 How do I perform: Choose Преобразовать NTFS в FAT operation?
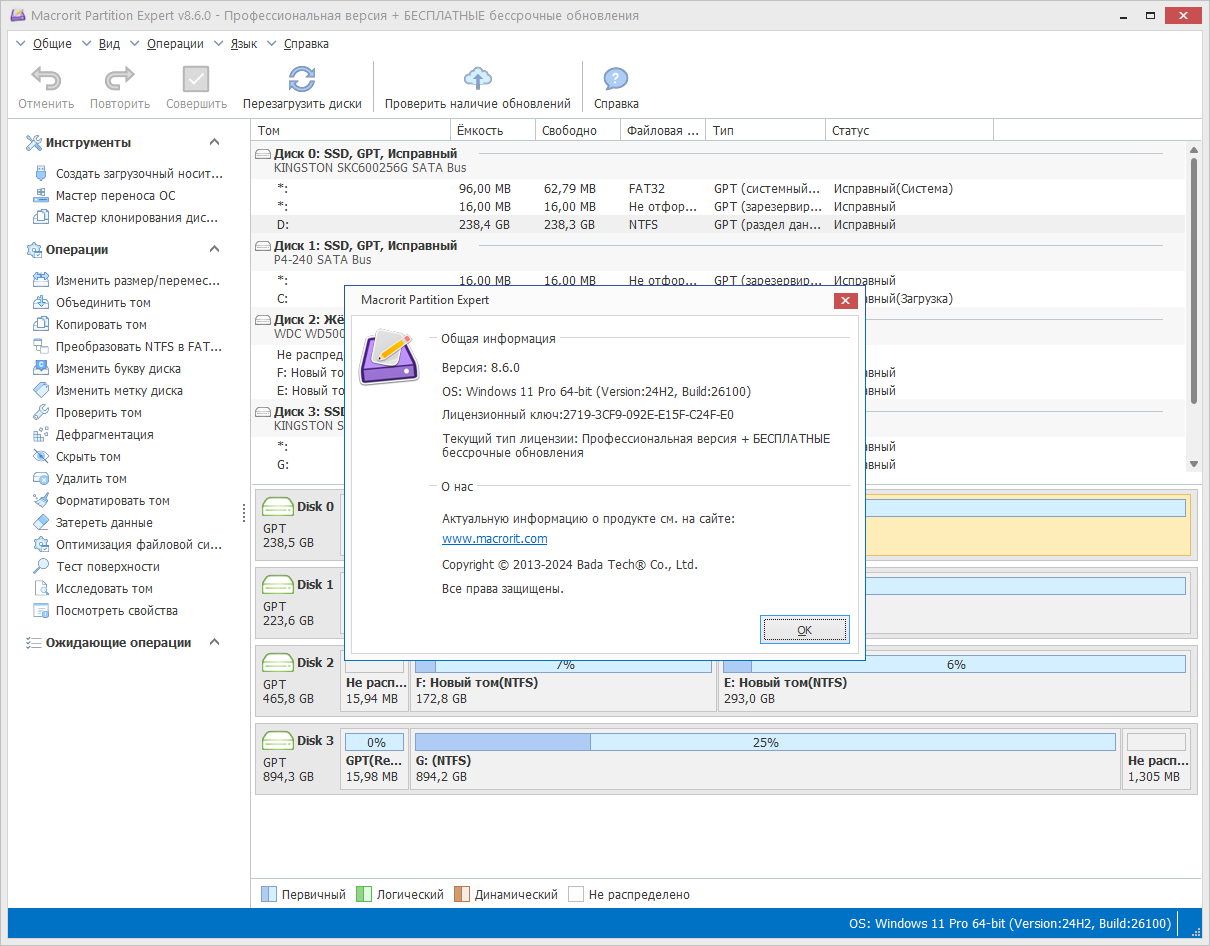(x=127, y=346)
